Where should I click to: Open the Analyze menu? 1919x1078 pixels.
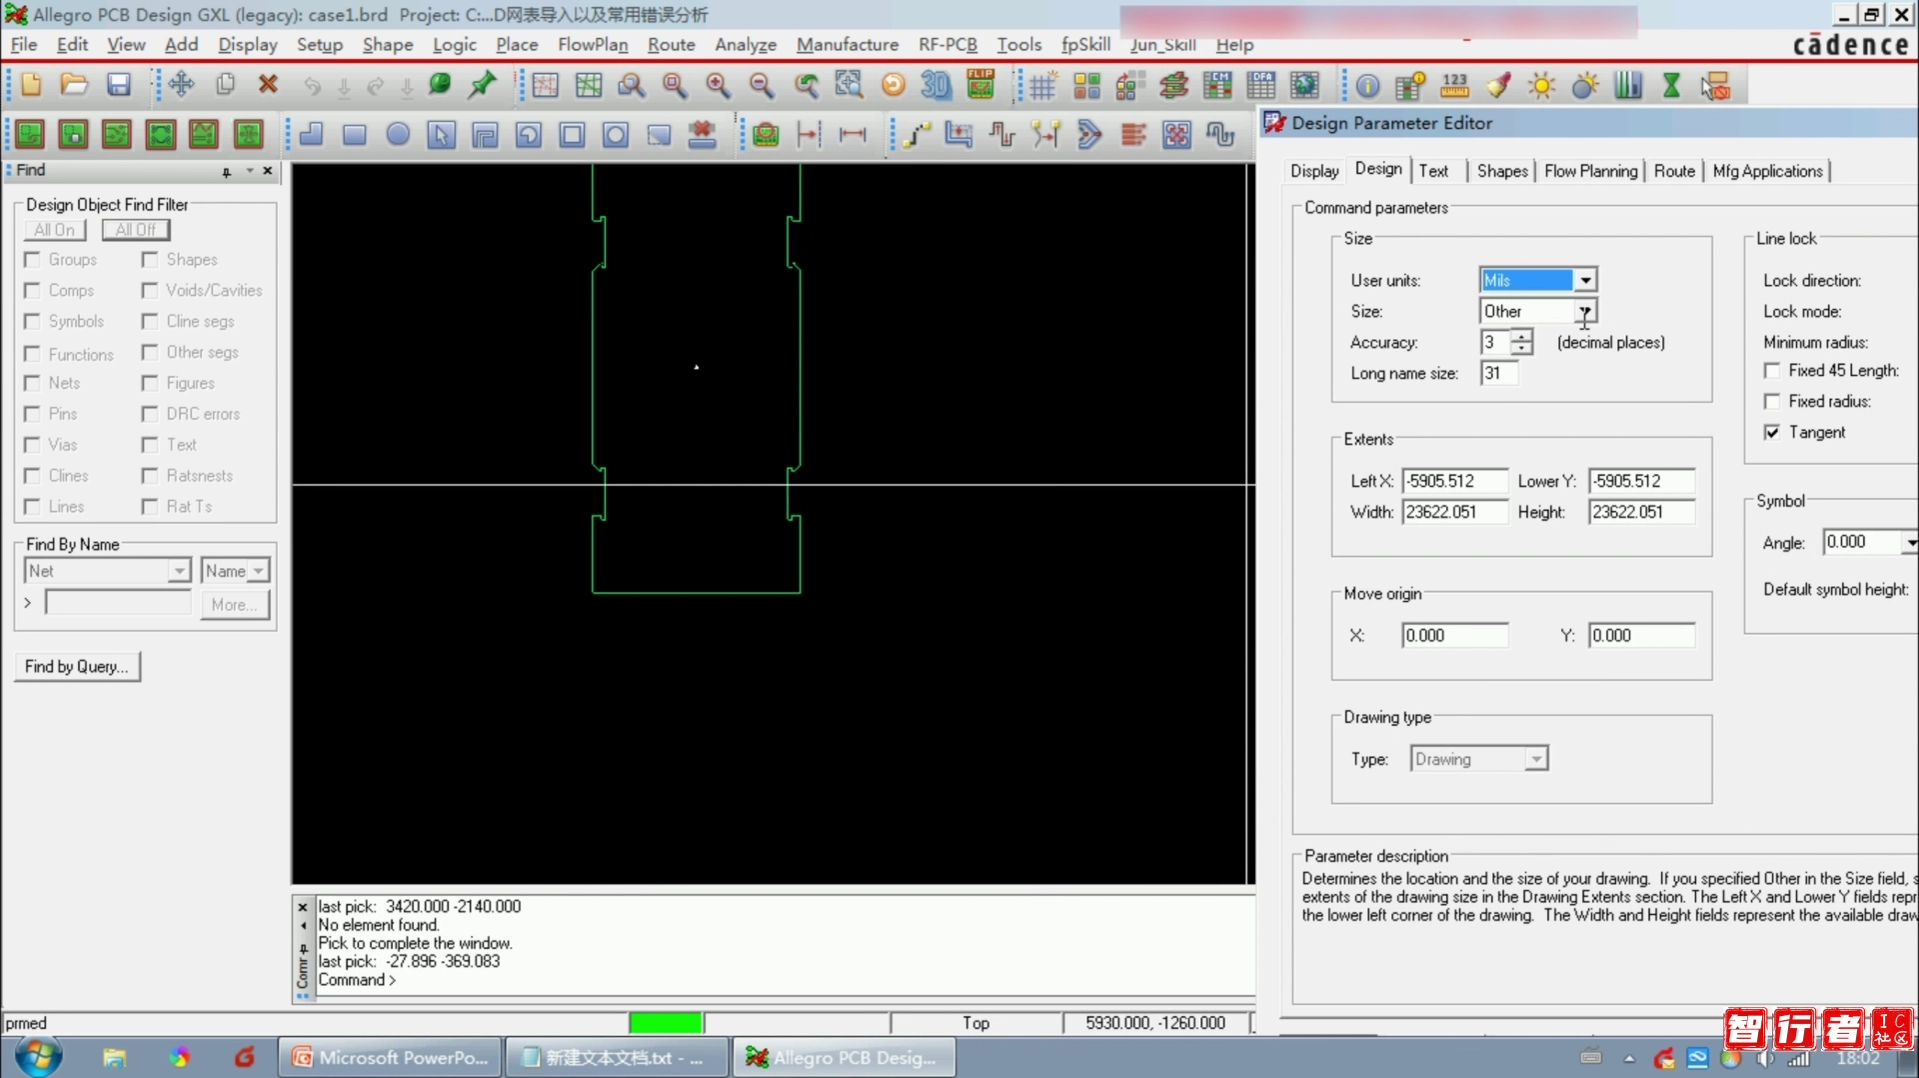click(x=745, y=45)
